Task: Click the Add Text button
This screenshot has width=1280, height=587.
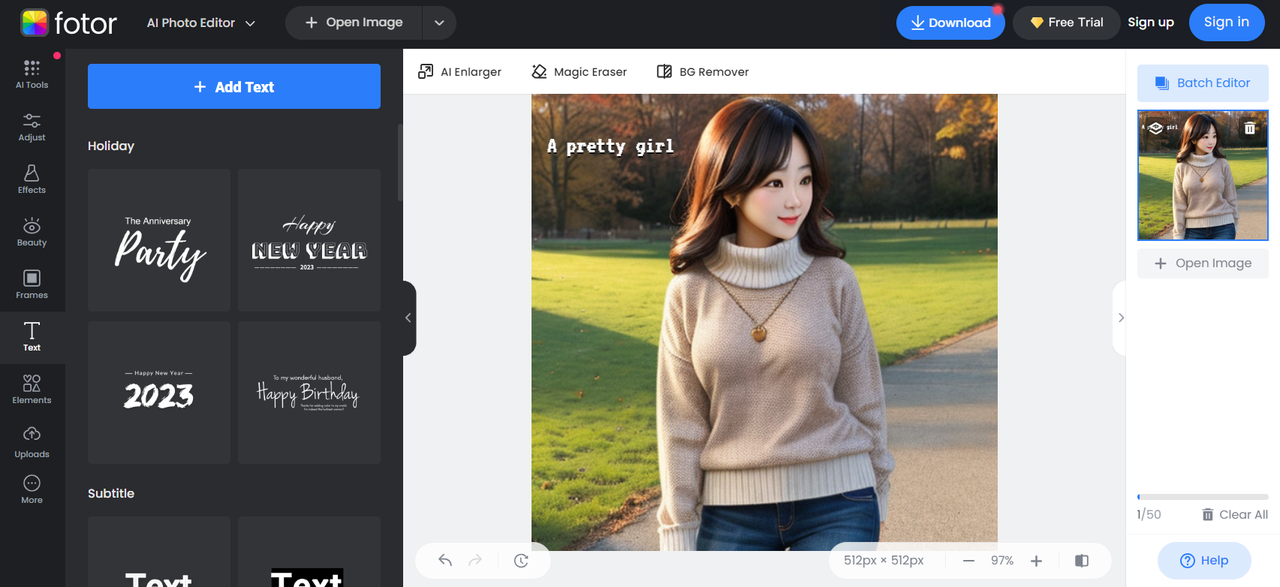Action: 234,86
